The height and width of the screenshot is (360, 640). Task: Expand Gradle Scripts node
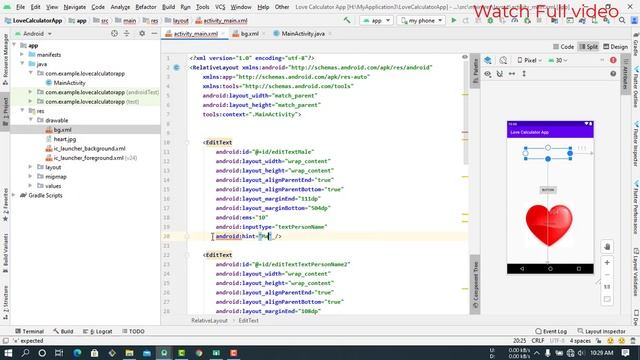14,196
